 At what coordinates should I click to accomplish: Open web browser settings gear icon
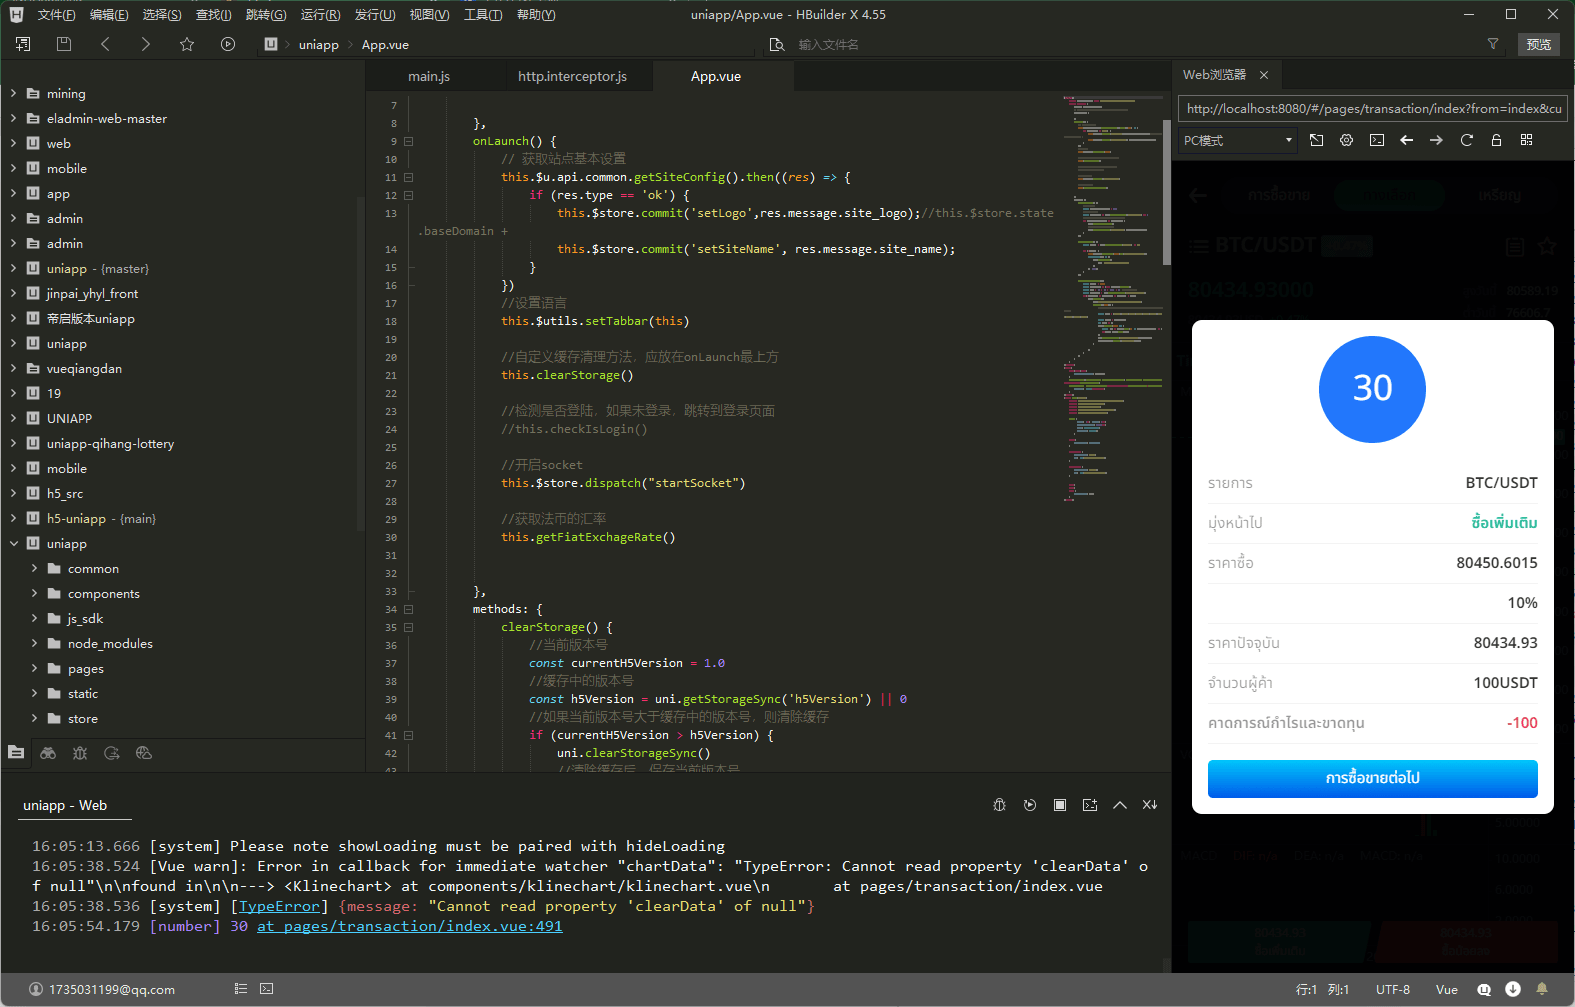pos(1347,140)
